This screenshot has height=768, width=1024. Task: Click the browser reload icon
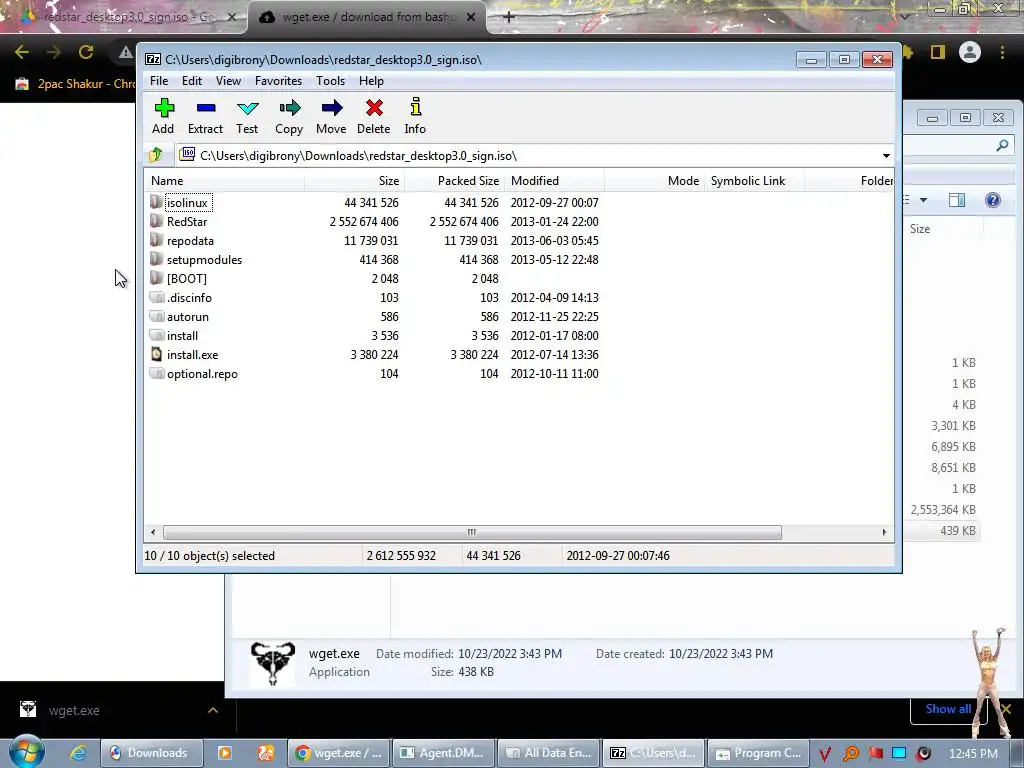tap(86, 52)
